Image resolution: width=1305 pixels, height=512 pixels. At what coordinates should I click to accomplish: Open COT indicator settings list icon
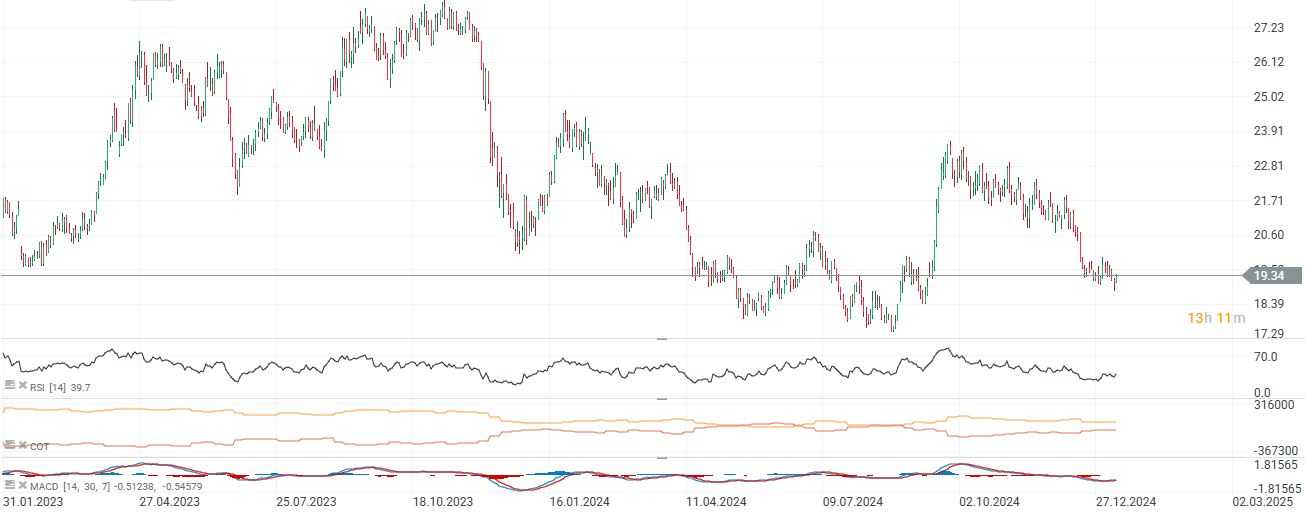(9, 445)
